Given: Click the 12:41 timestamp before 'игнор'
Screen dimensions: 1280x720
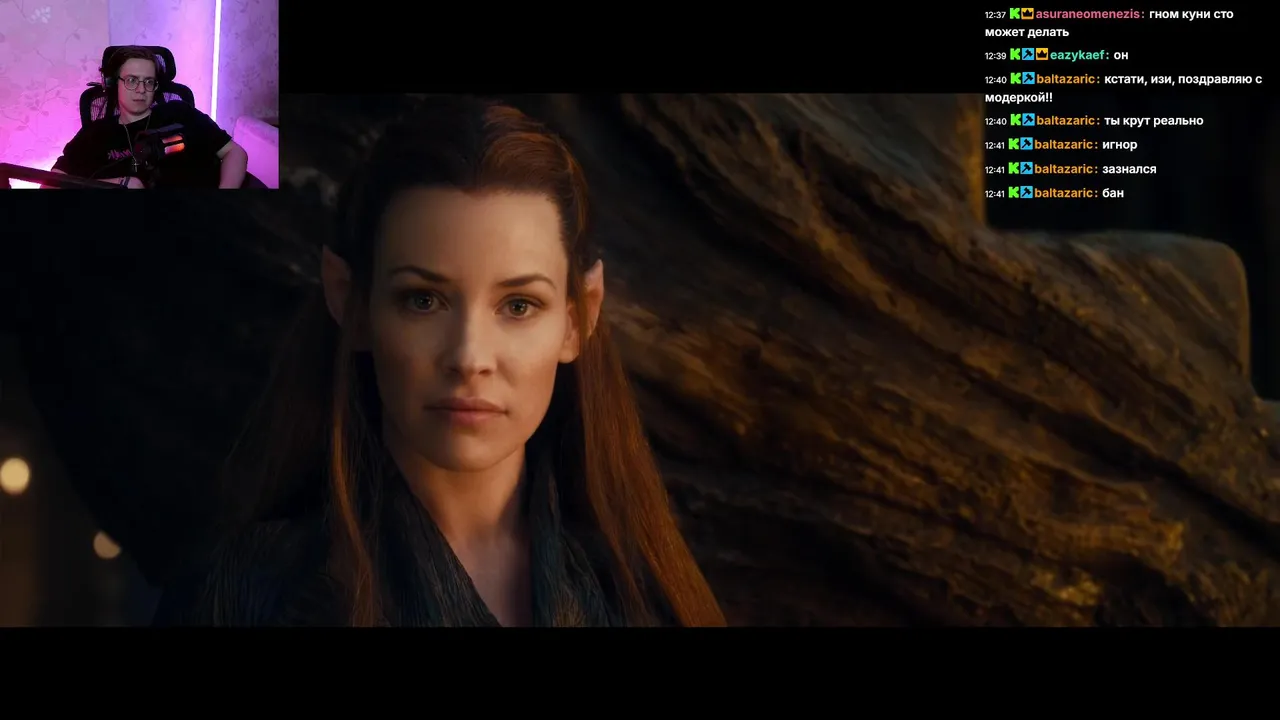Looking at the screenshot, I should [x=995, y=146].
